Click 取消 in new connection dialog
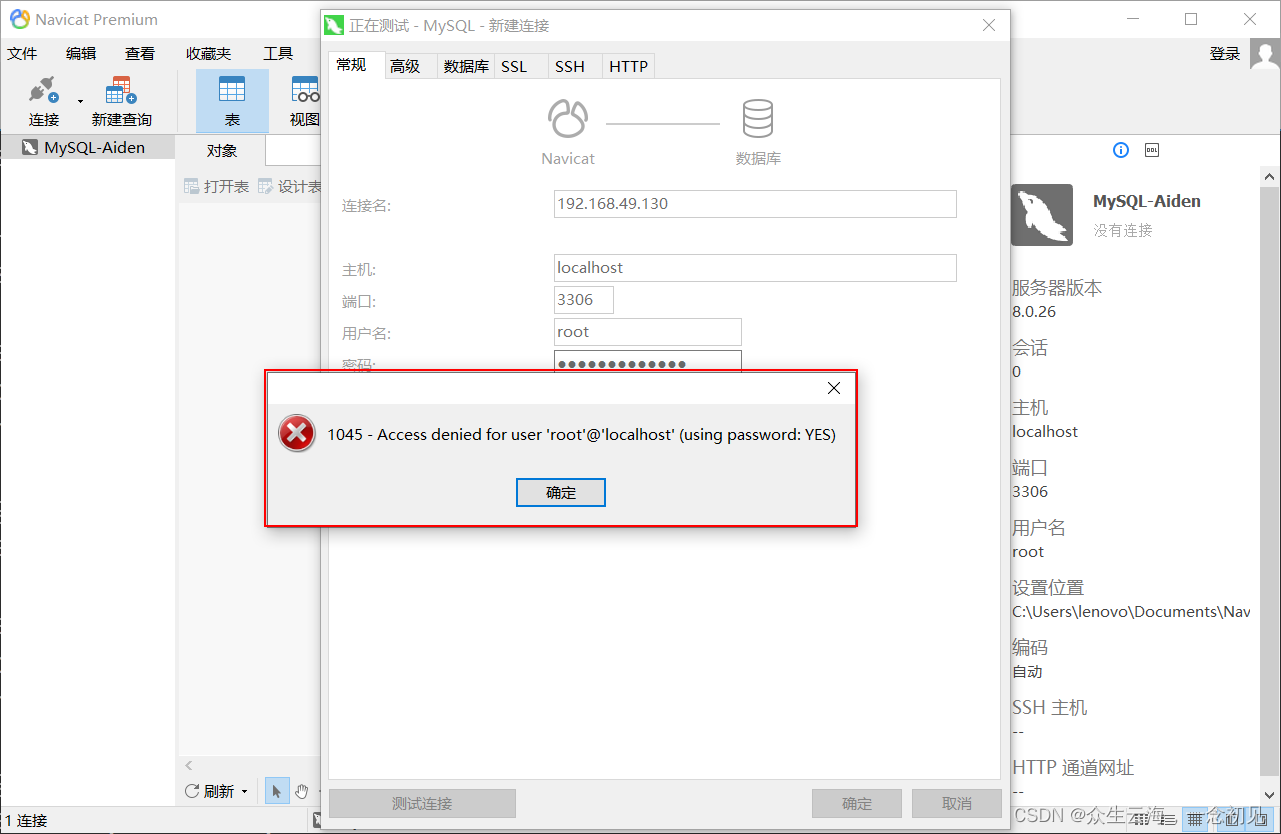 pos(957,803)
